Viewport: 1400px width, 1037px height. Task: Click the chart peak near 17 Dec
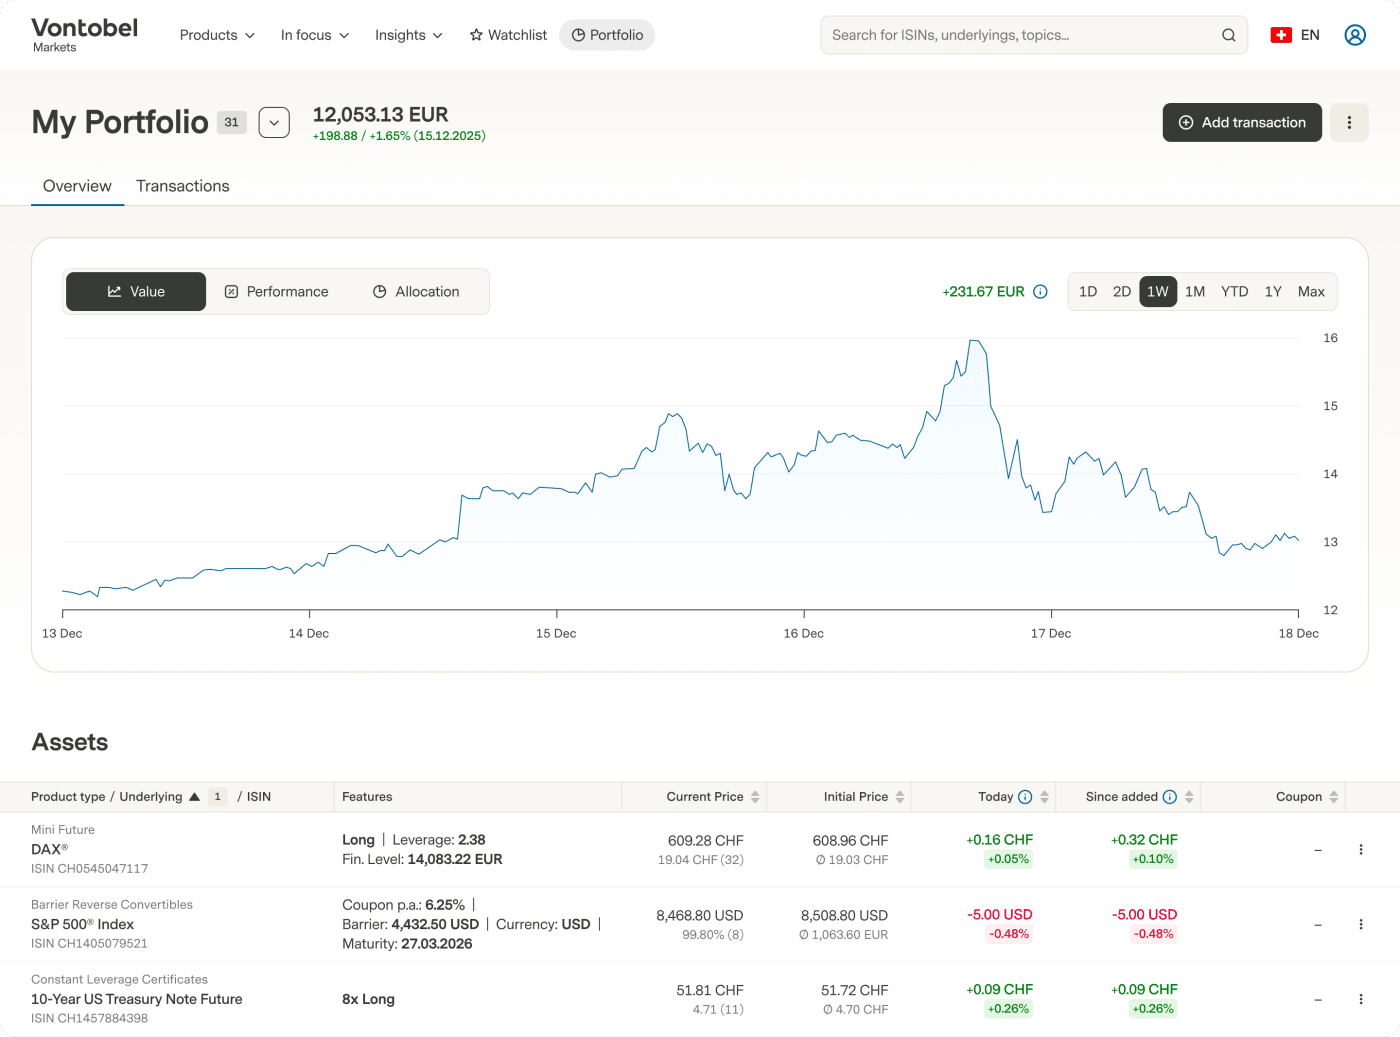click(x=976, y=342)
